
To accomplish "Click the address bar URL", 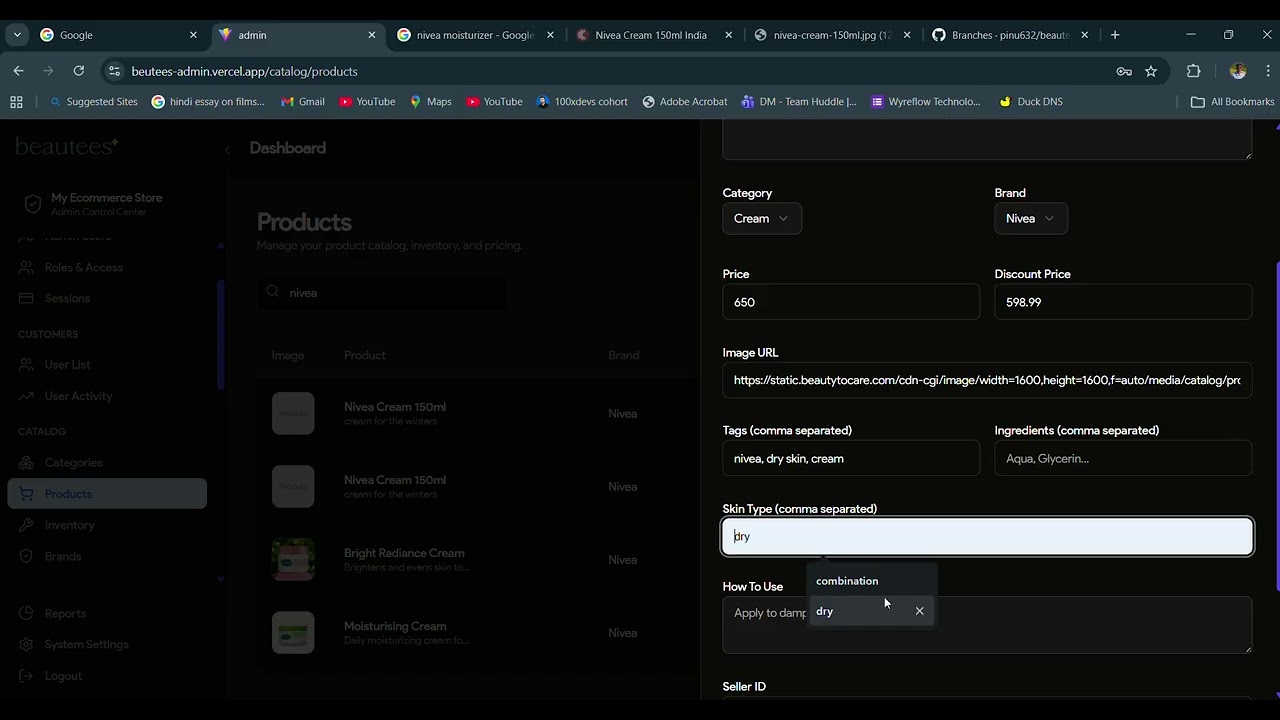I will coord(244,71).
